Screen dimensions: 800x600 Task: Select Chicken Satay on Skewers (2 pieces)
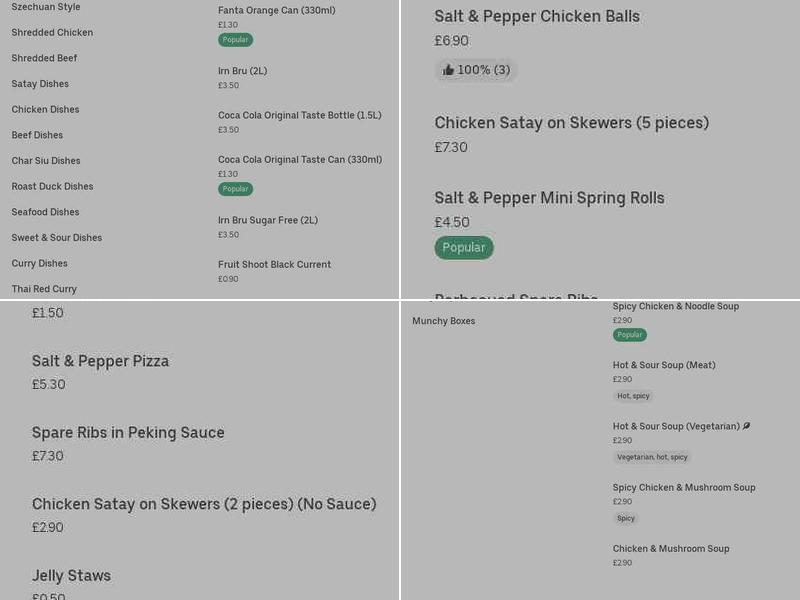coord(205,504)
